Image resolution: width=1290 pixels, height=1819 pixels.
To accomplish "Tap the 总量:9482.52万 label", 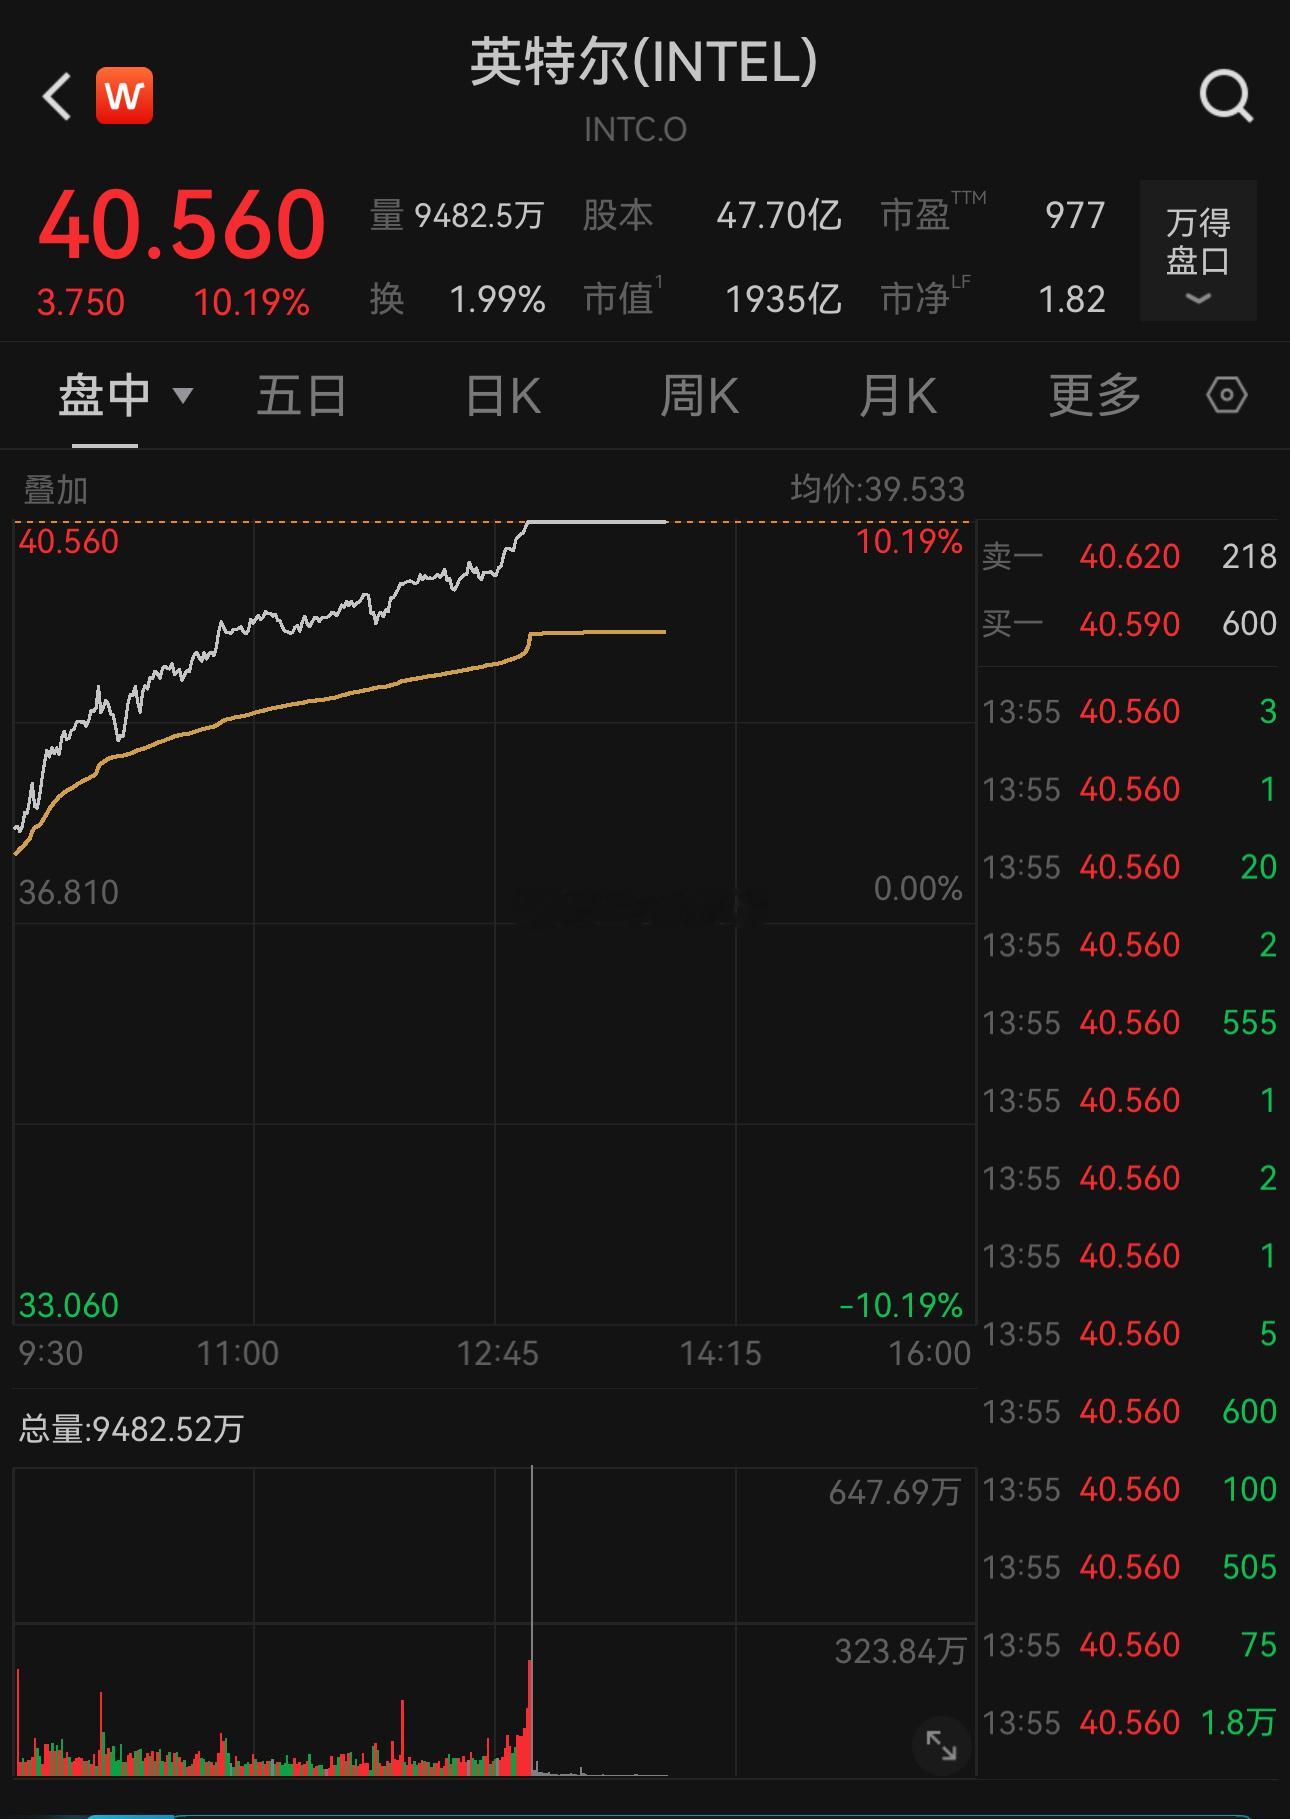I will coord(131,1429).
